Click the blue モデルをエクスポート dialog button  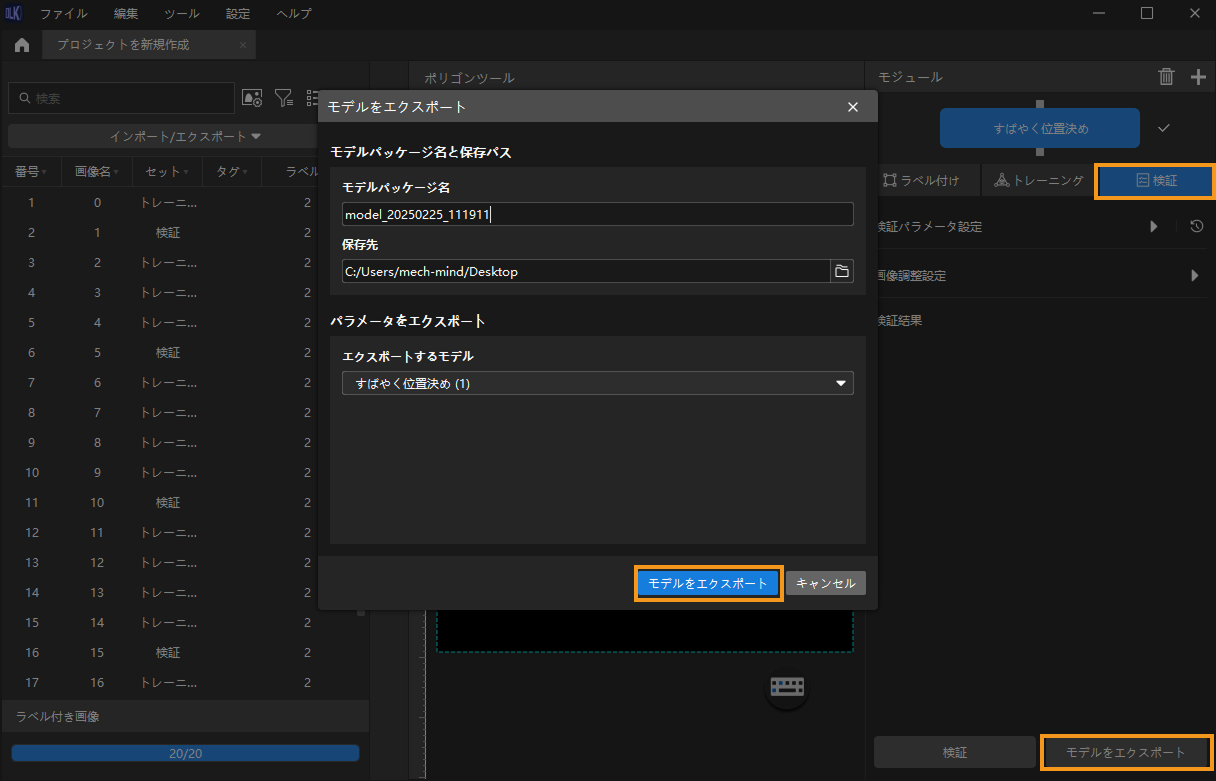tap(707, 583)
